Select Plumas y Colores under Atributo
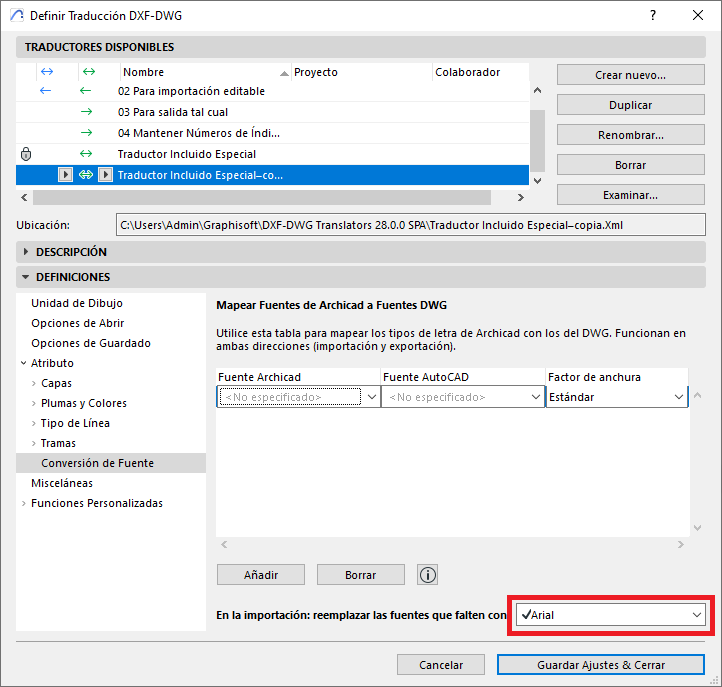The width and height of the screenshot is (722, 687). (82, 403)
